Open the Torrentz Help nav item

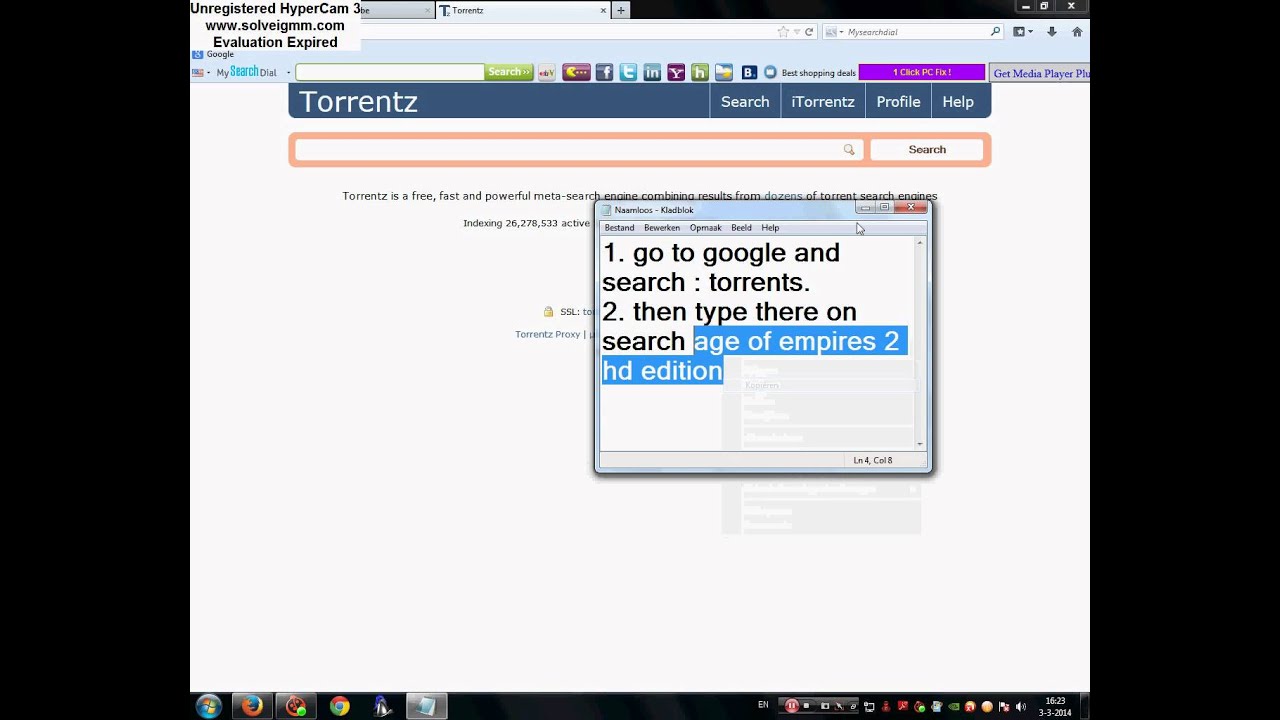pyautogui.click(x=958, y=101)
